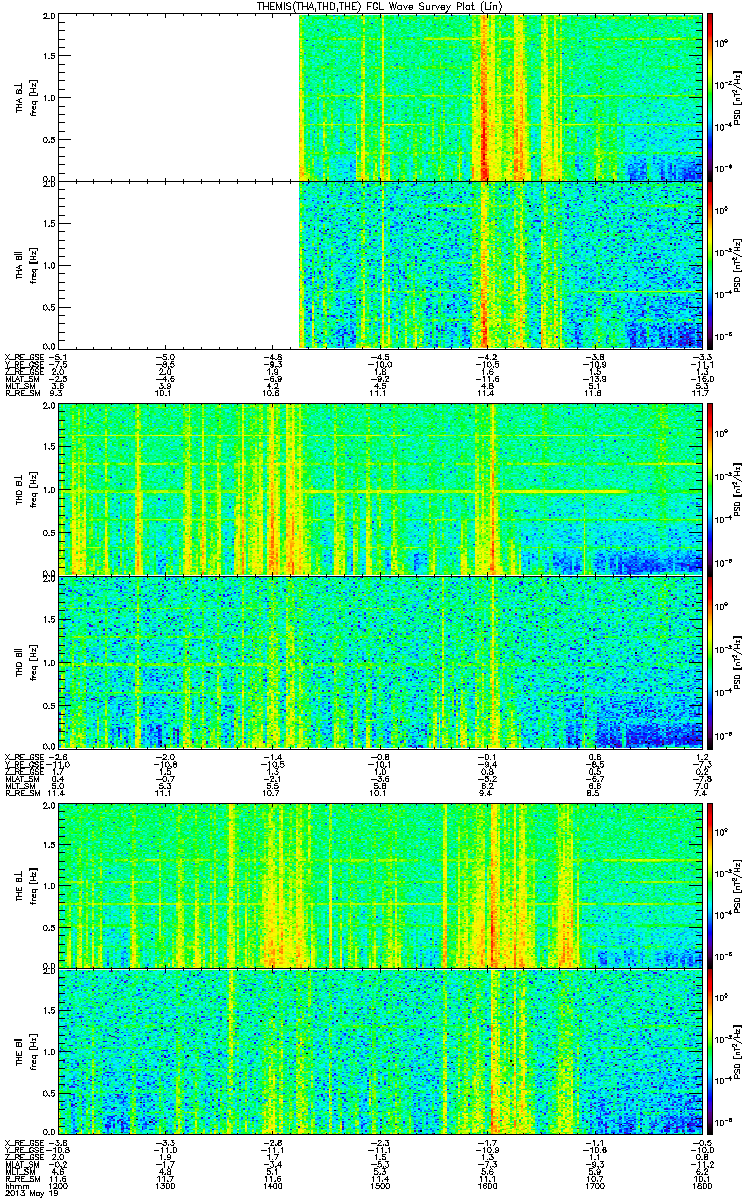Click the '1400' time tick label
The image size is (750, 1200).
(x=274, y=1186)
